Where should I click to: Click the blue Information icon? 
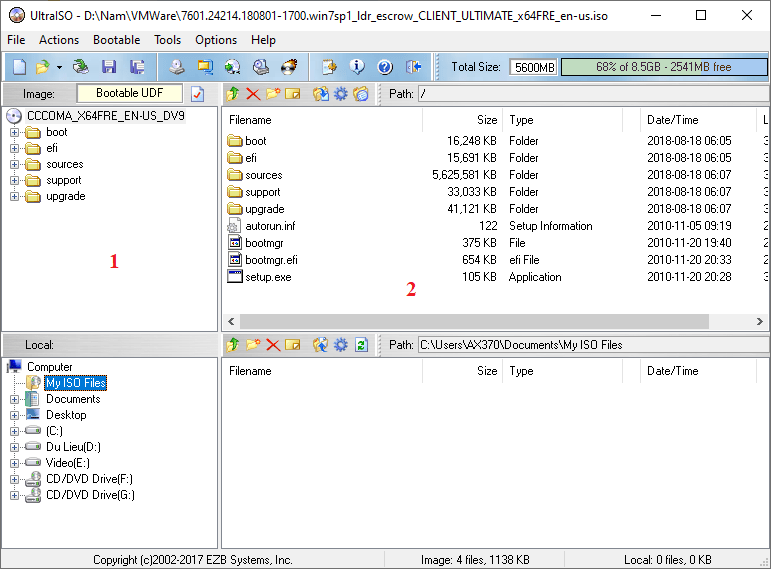point(357,67)
